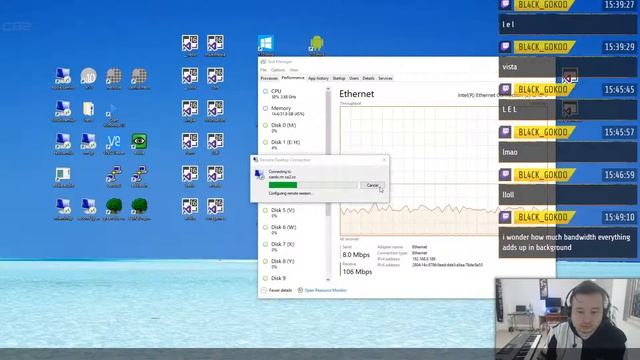640x360 pixels.
Task: Click the IPv4 address value
Action: tap(424, 259)
